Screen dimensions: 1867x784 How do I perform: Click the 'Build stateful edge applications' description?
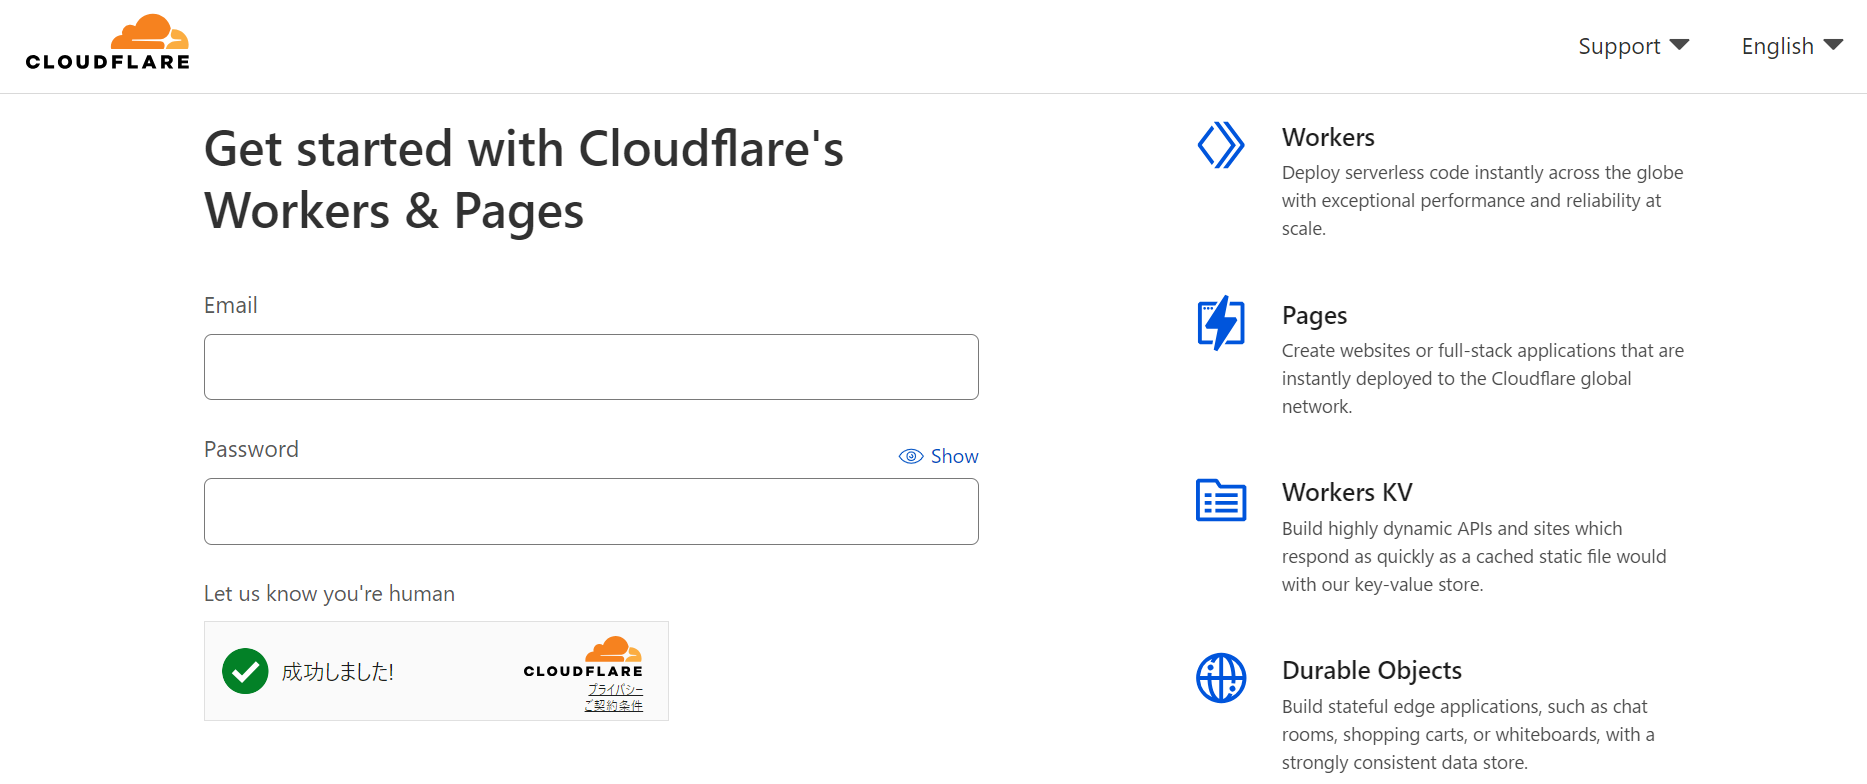point(1468,734)
